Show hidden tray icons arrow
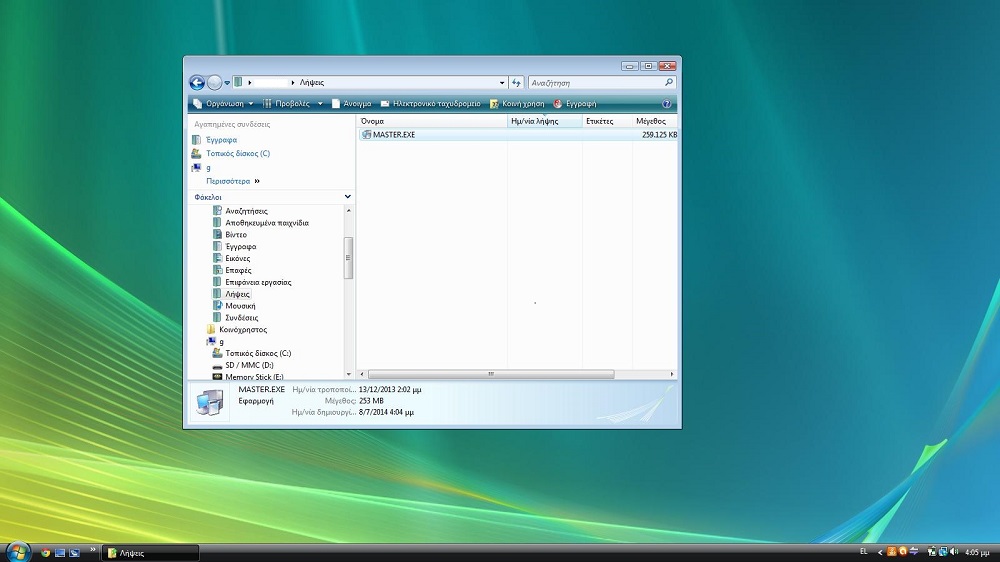 [x=880, y=552]
